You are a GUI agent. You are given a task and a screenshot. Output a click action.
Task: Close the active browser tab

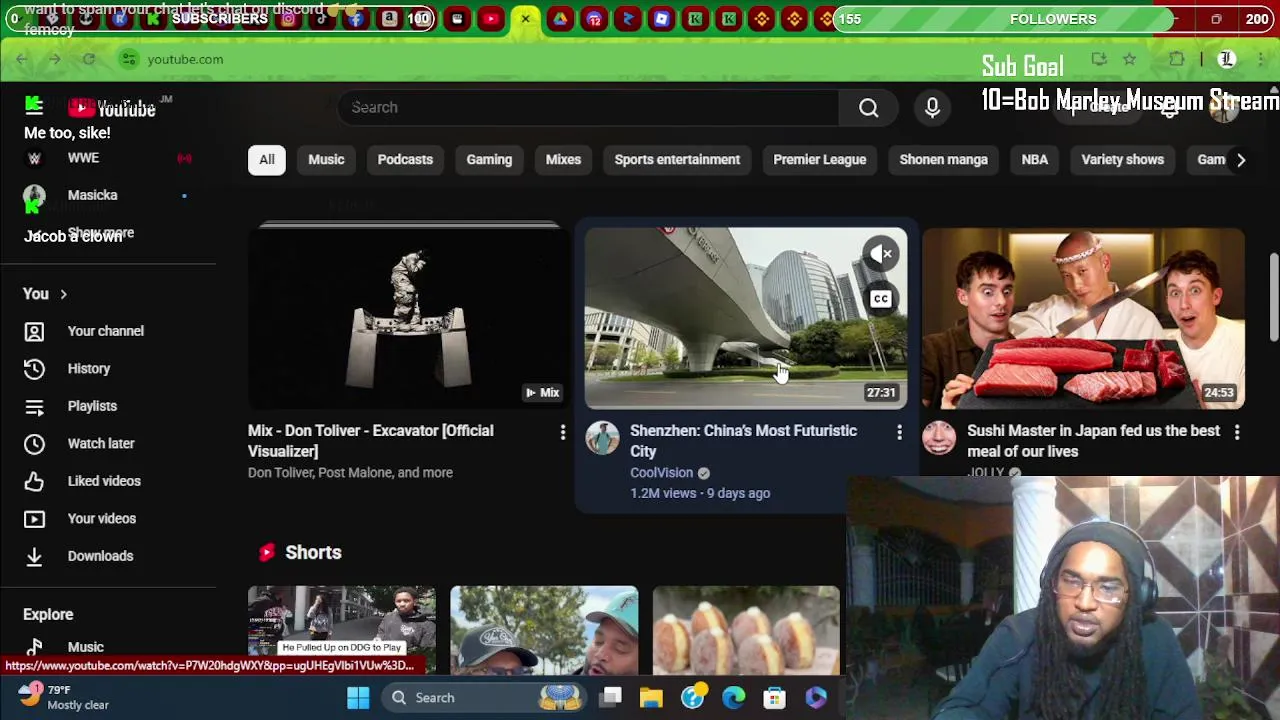tap(525, 19)
